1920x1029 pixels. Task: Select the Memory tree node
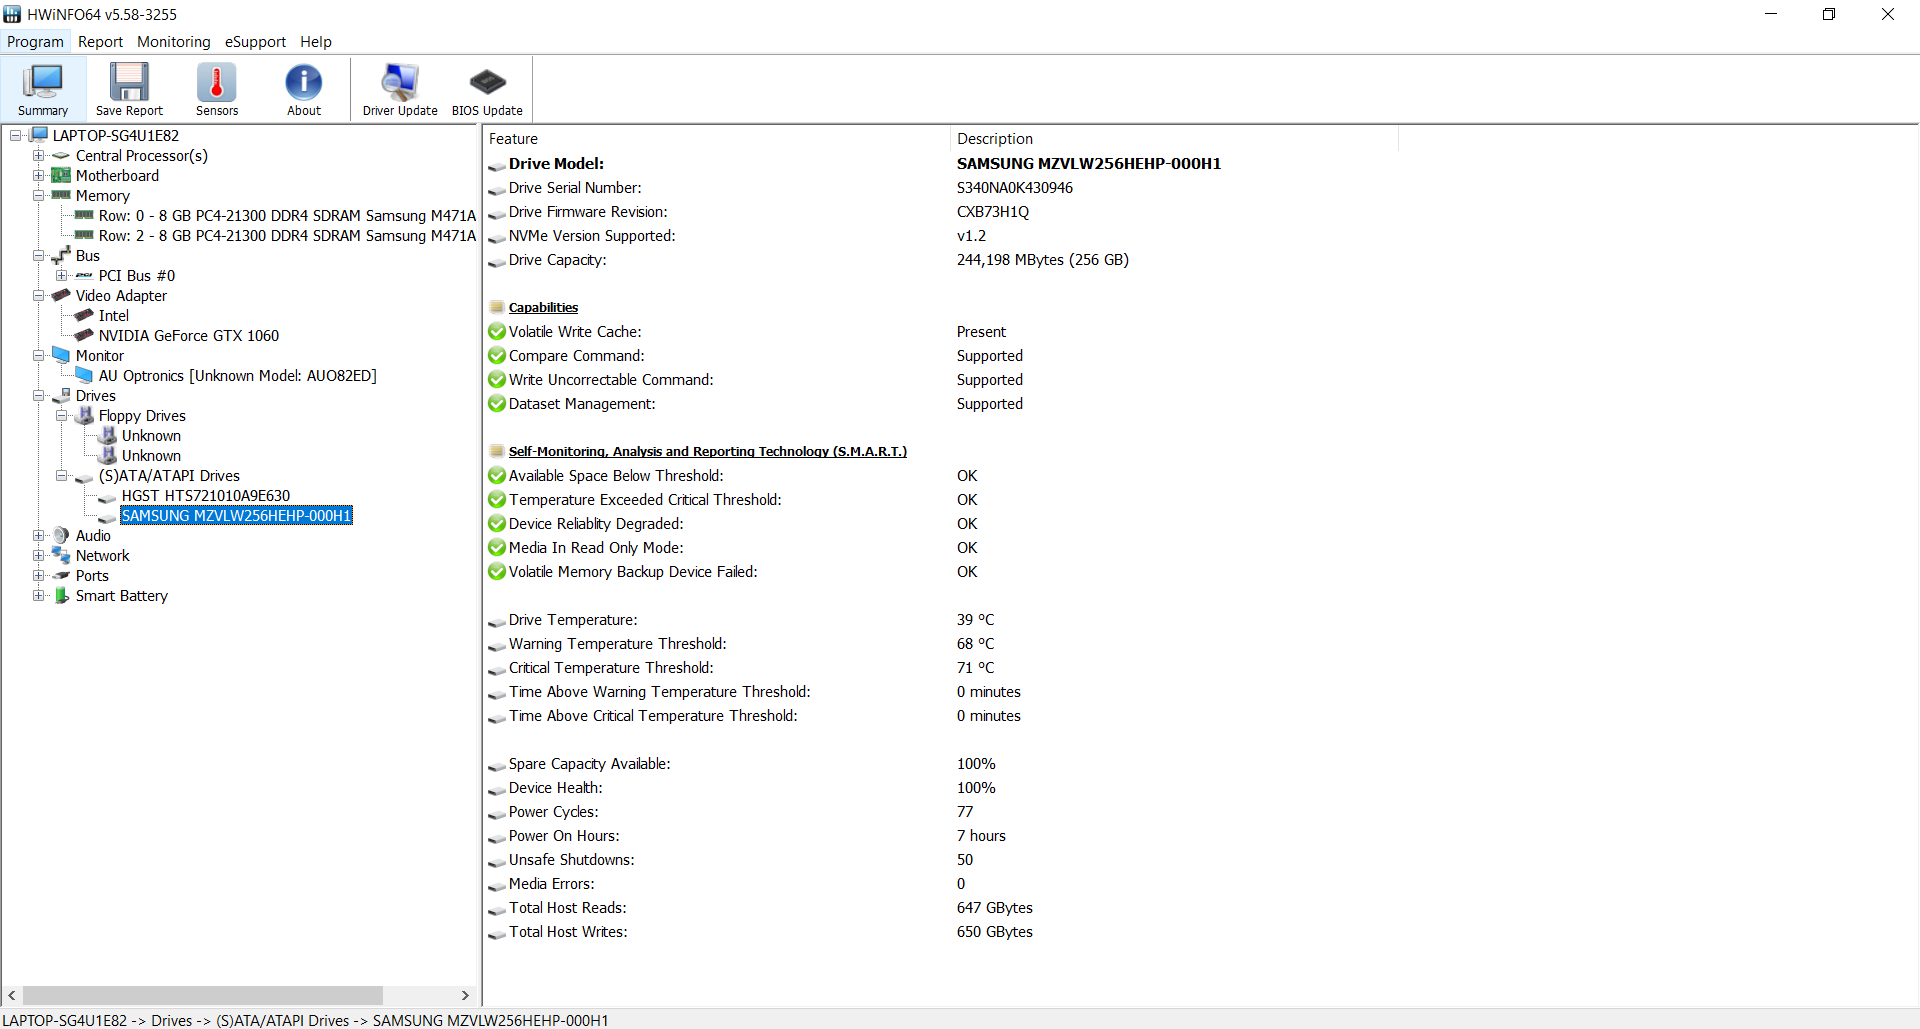coord(103,196)
